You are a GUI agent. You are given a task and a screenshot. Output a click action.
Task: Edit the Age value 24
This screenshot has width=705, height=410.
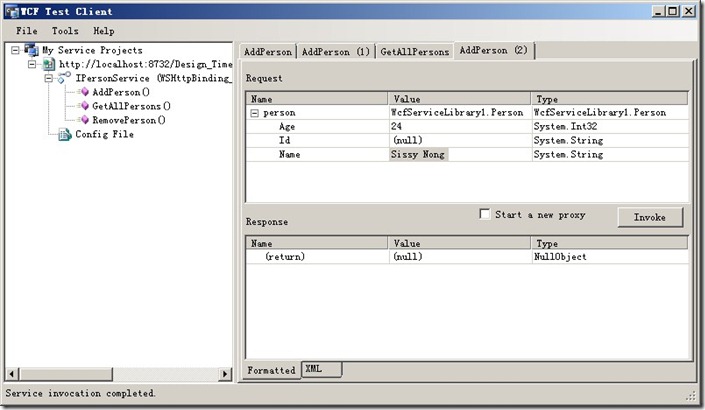point(460,126)
